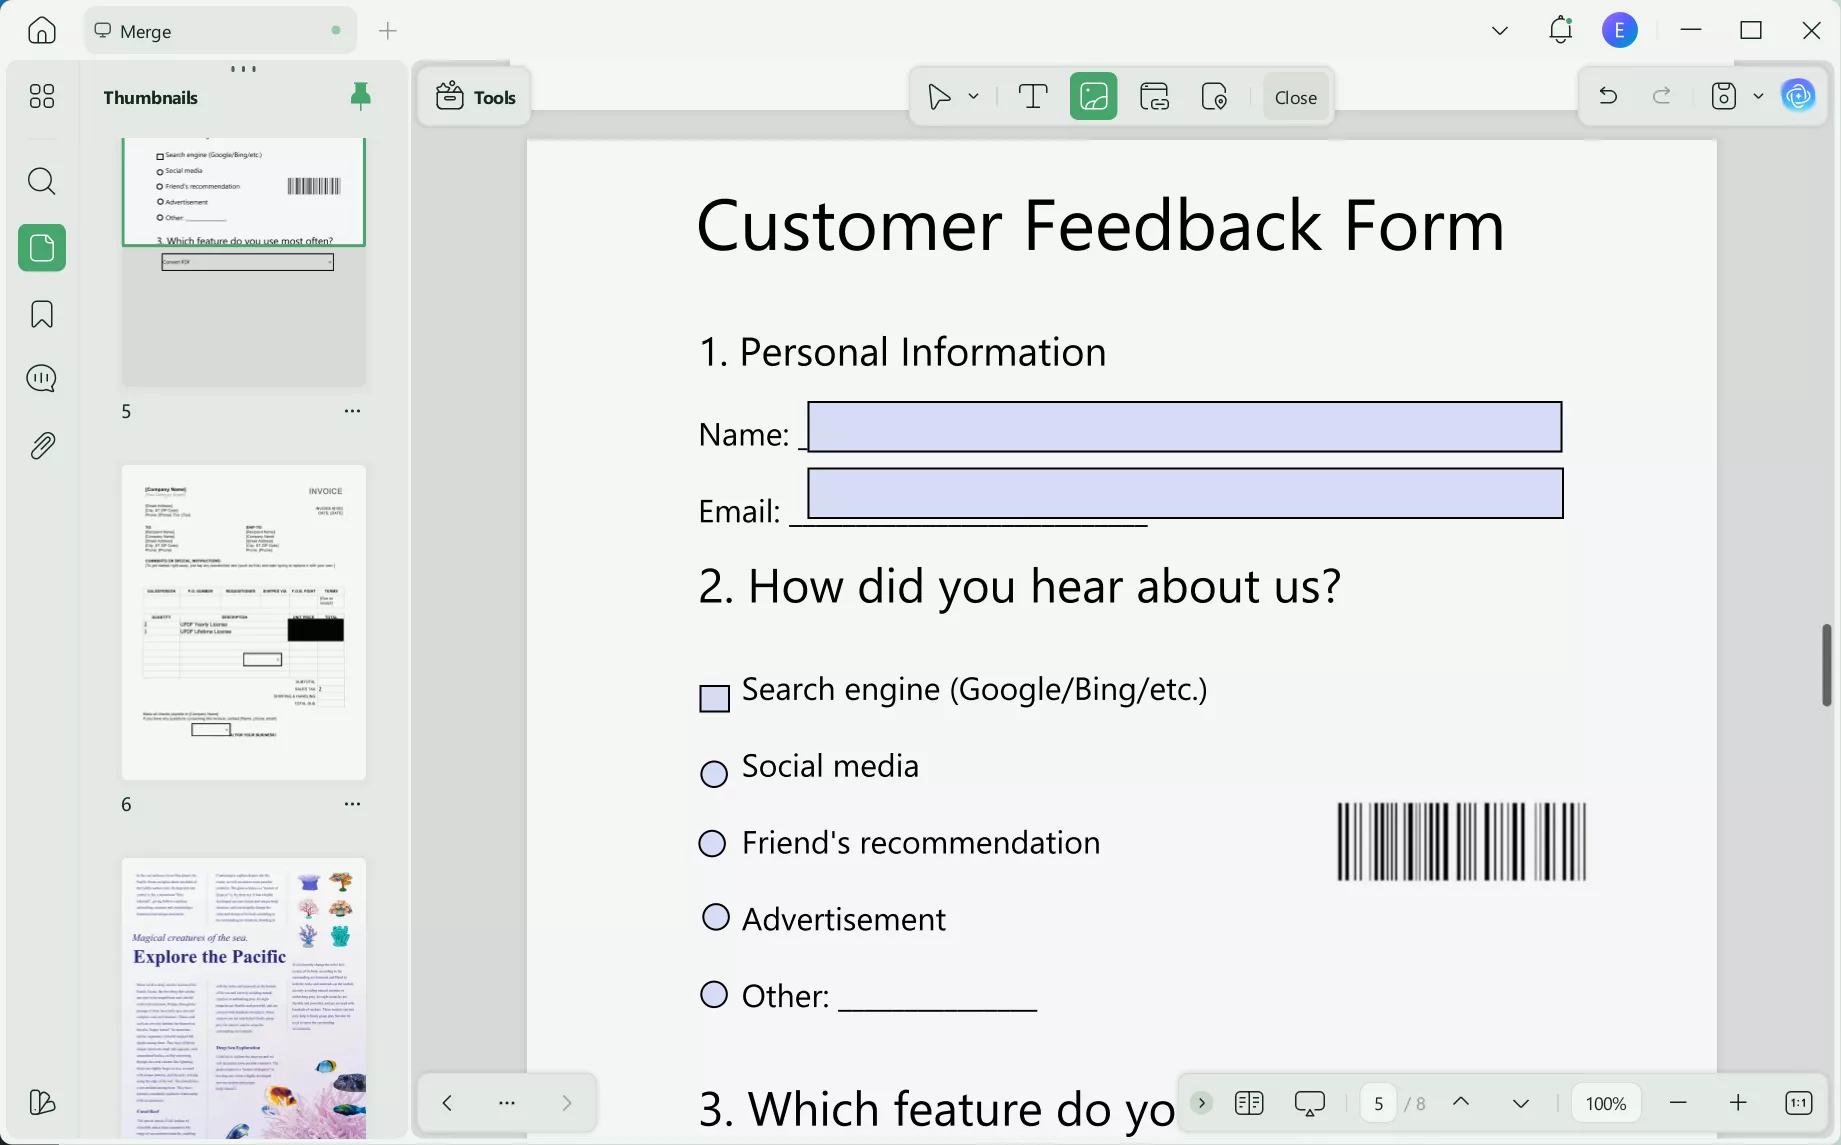Viewport: 1841px width, 1145px height.
Task: Select the Text tool in the toolbar
Action: 1031,96
